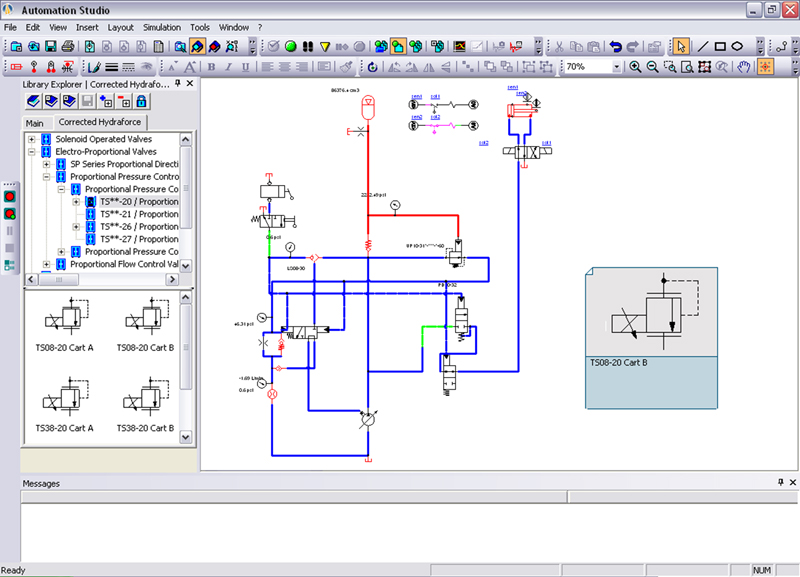Viewport: 800px width, 577px height.
Task: Open the Simulation menu
Action: 161,27
